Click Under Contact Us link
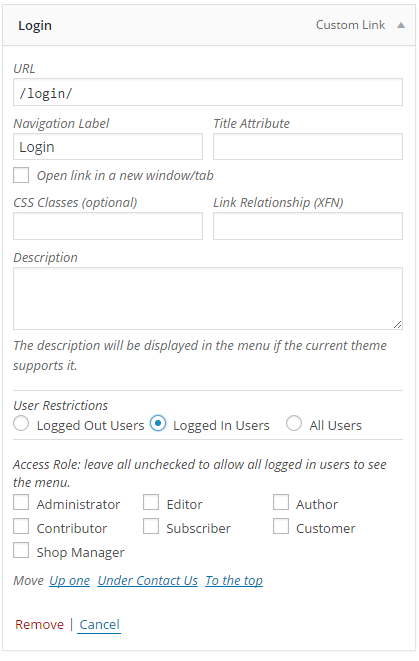Screen dimensions: 419x661 coord(148,580)
